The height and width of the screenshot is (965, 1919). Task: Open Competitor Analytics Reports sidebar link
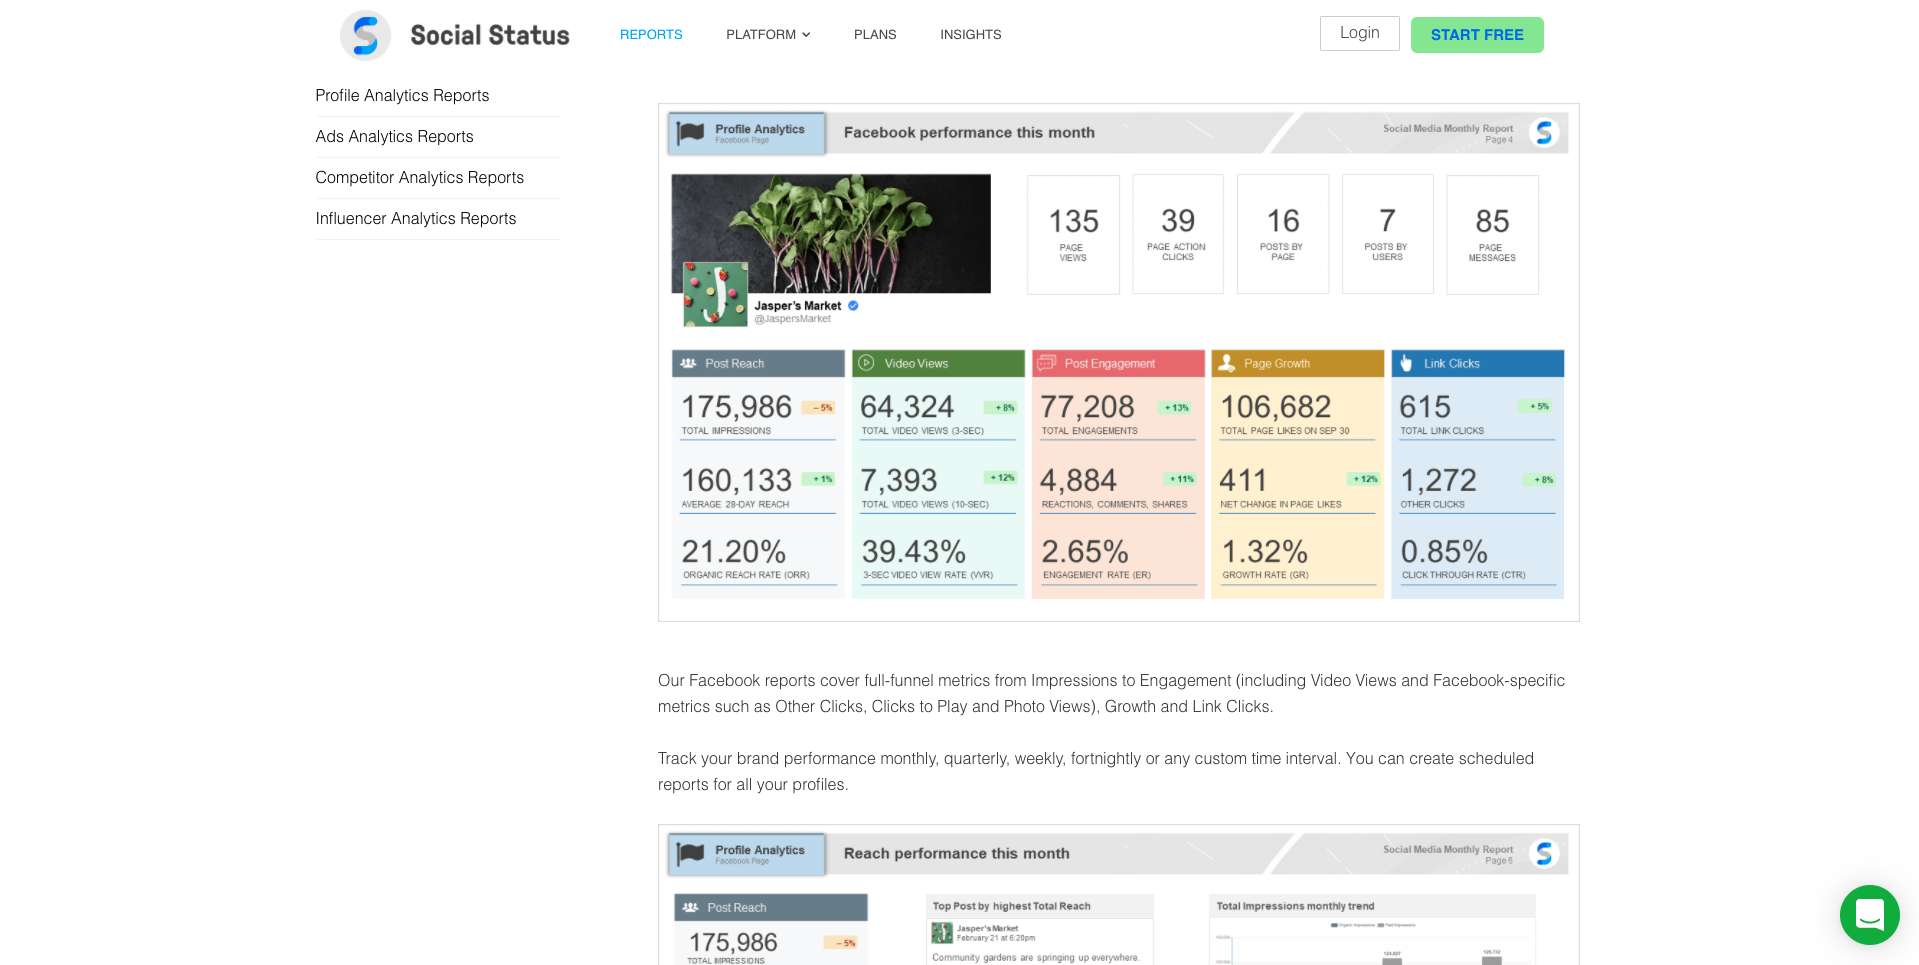point(419,177)
